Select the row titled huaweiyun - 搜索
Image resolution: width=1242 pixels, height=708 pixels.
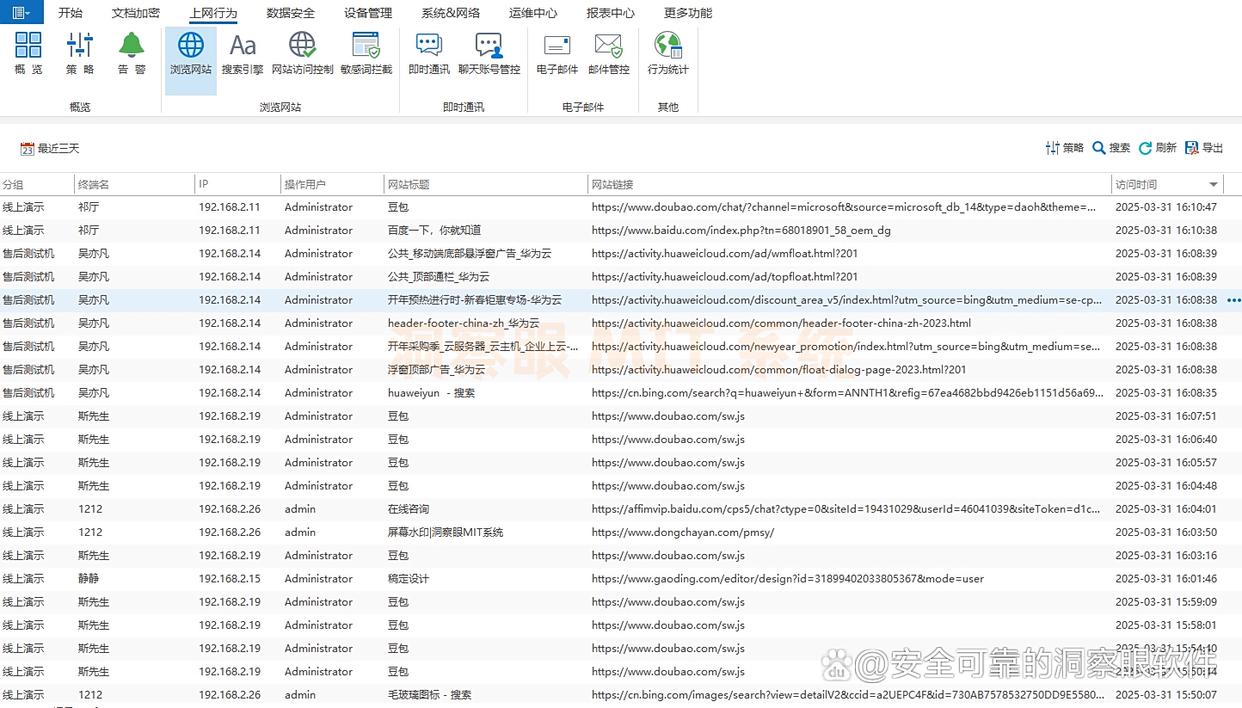[x=620, y=393]
